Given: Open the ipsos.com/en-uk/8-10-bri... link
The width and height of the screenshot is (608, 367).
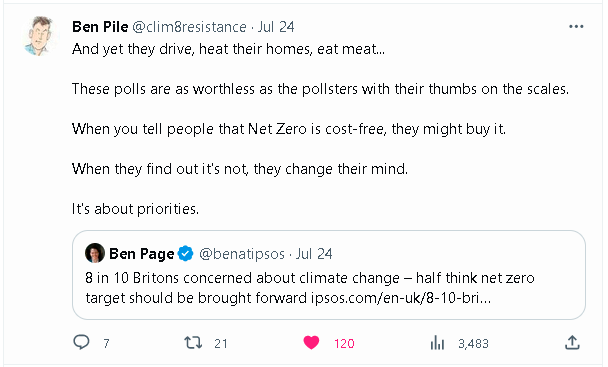Looking at the screenshot, I should pos(401,298).
